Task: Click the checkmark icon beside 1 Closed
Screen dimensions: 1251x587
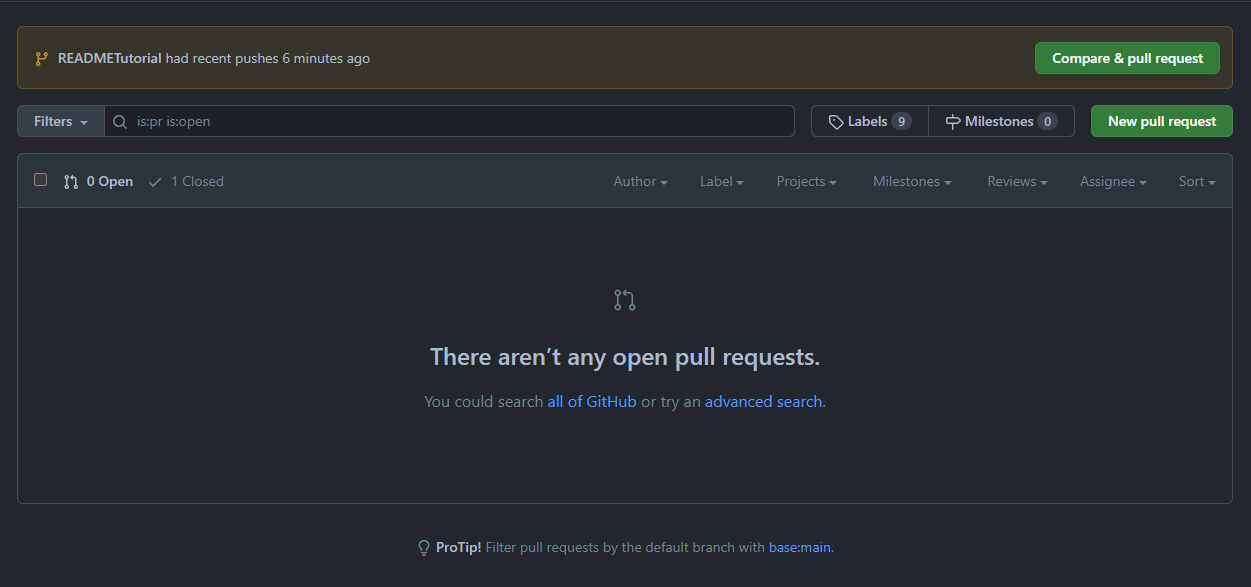Action: coord(155,181)
